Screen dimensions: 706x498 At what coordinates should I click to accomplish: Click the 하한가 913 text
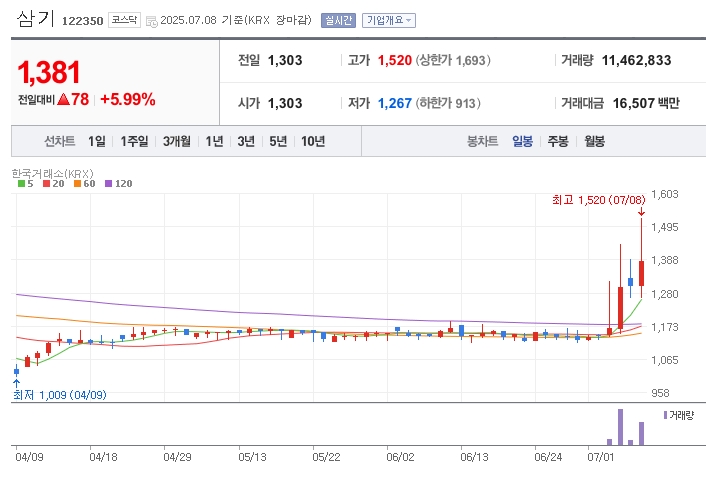coord(448,103)
